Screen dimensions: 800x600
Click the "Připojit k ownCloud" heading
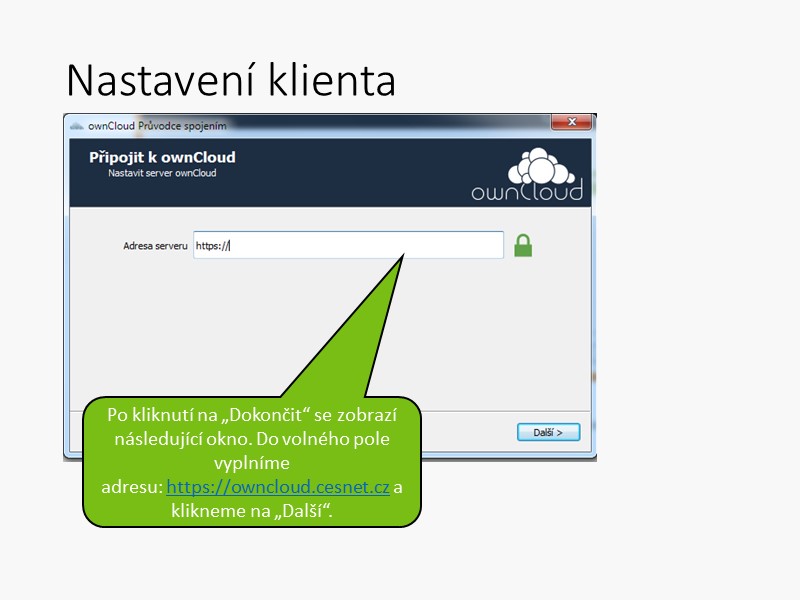(x=162, y=157)
